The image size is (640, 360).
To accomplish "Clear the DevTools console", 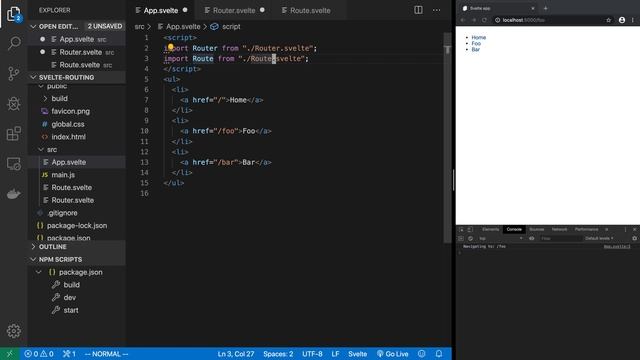I will 470,238.
